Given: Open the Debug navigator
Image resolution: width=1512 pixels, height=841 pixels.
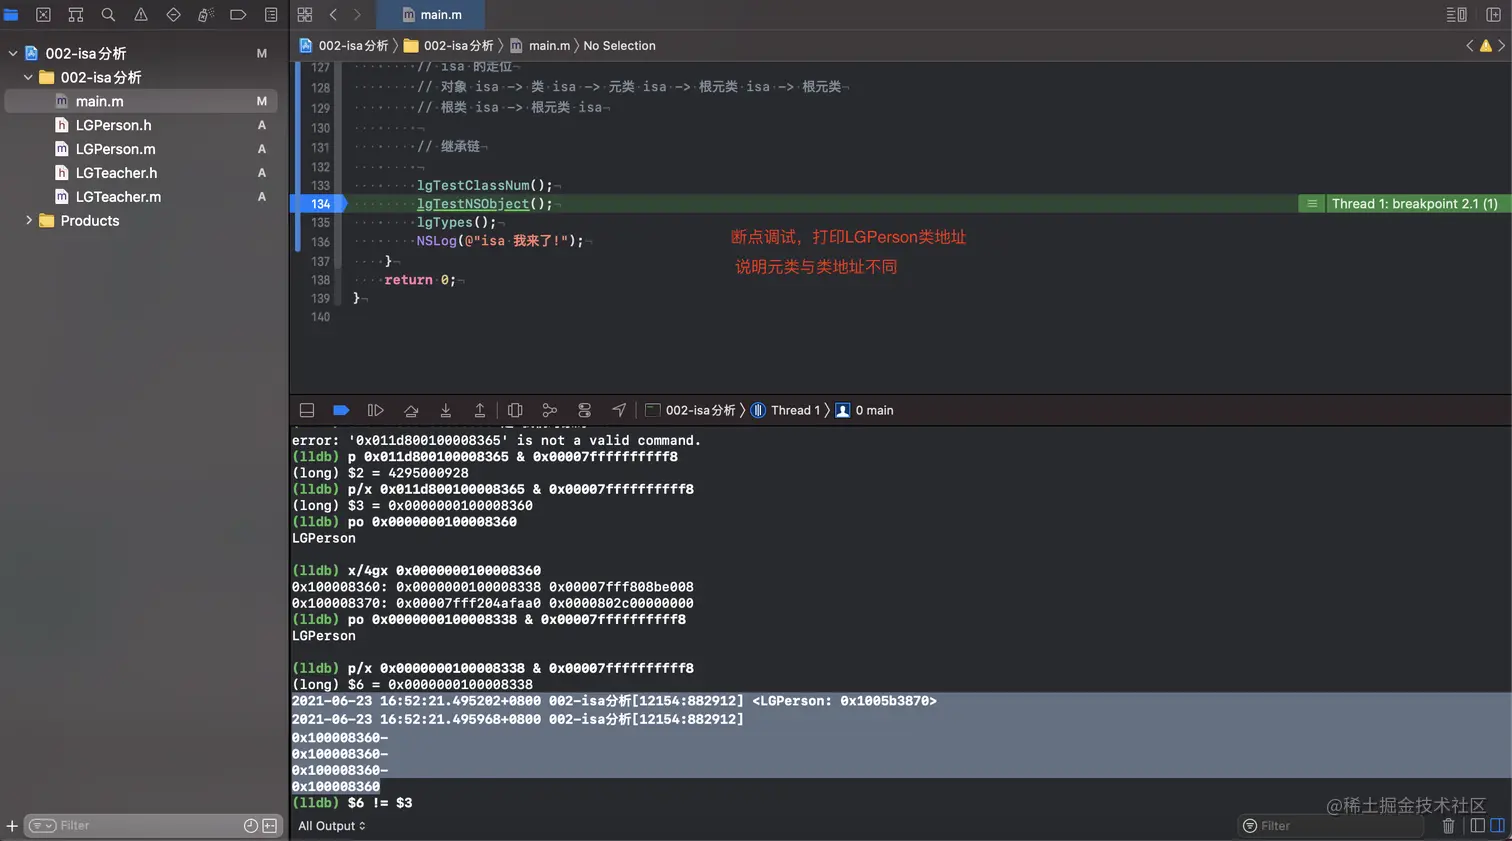Looking at the screenshot, I should pyautogui.click(x=206, y=15).
